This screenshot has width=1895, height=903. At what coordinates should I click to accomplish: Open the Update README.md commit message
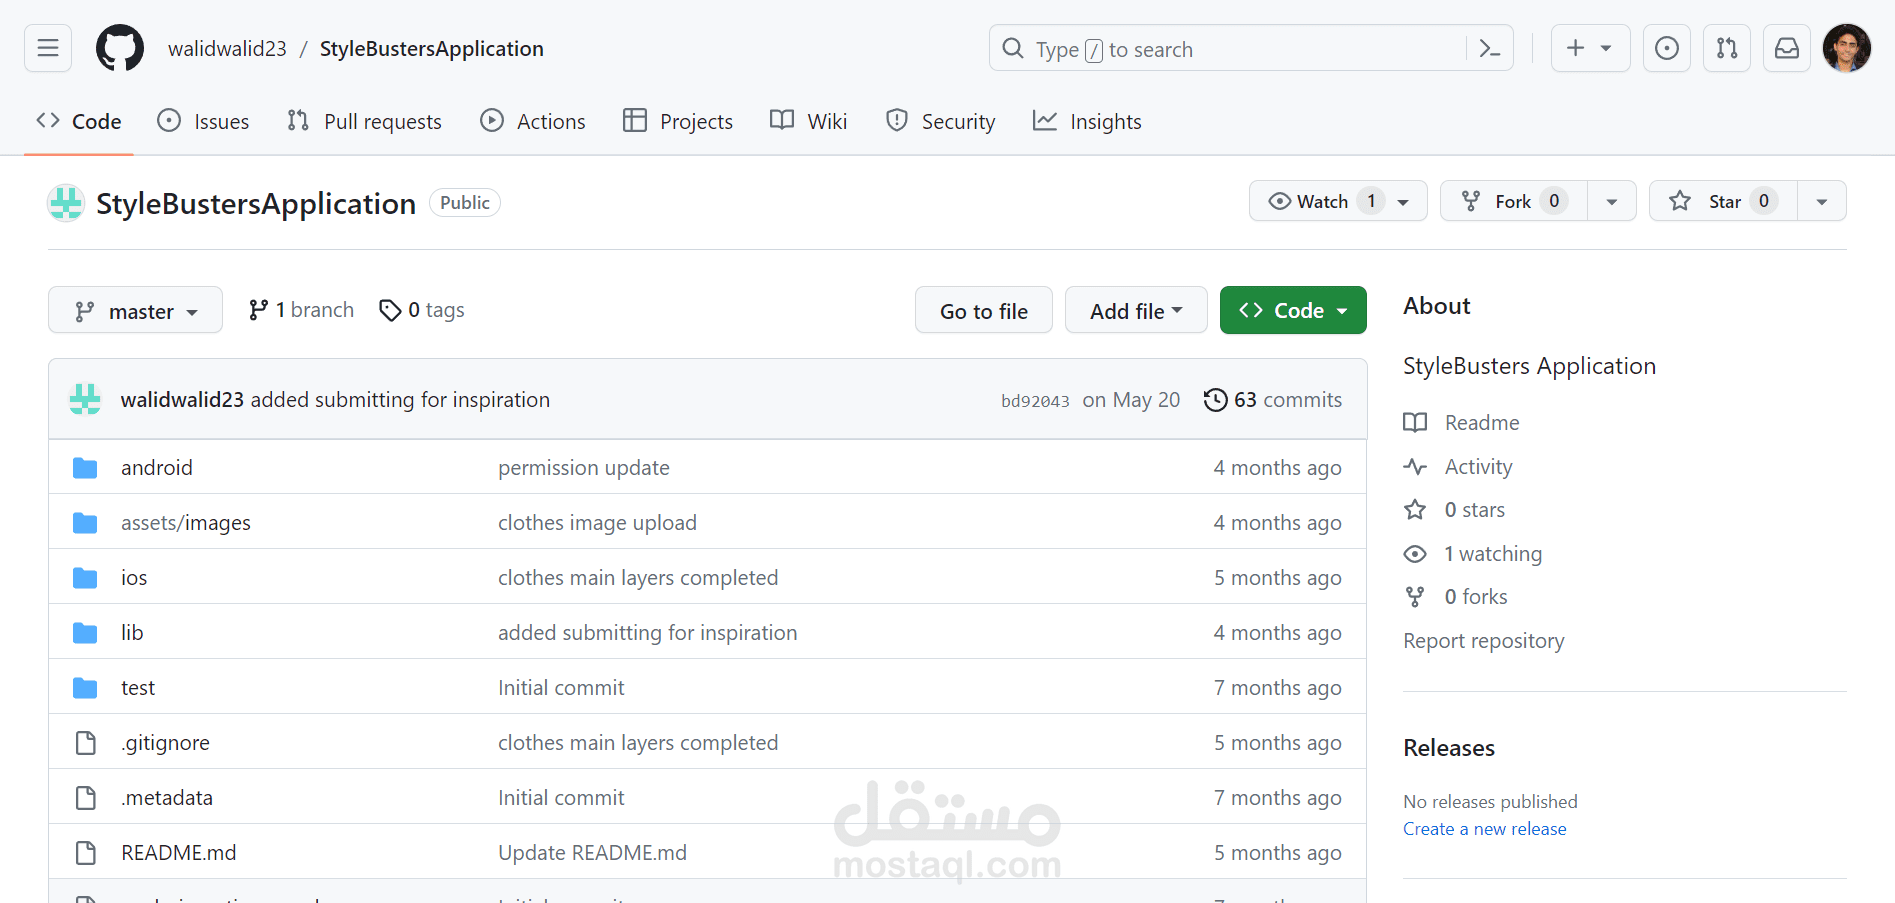[592, 852]
